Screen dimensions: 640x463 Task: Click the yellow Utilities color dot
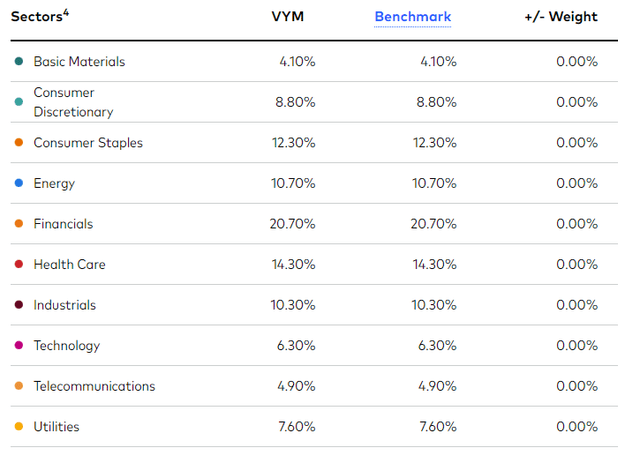pos(19,426)
